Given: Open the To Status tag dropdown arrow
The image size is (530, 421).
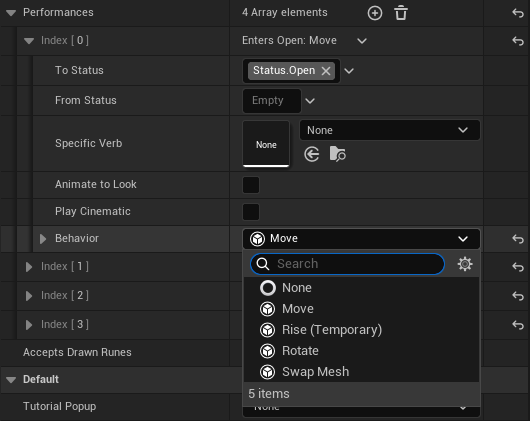Looking at the screenshot, I should [x=349, y=71].
